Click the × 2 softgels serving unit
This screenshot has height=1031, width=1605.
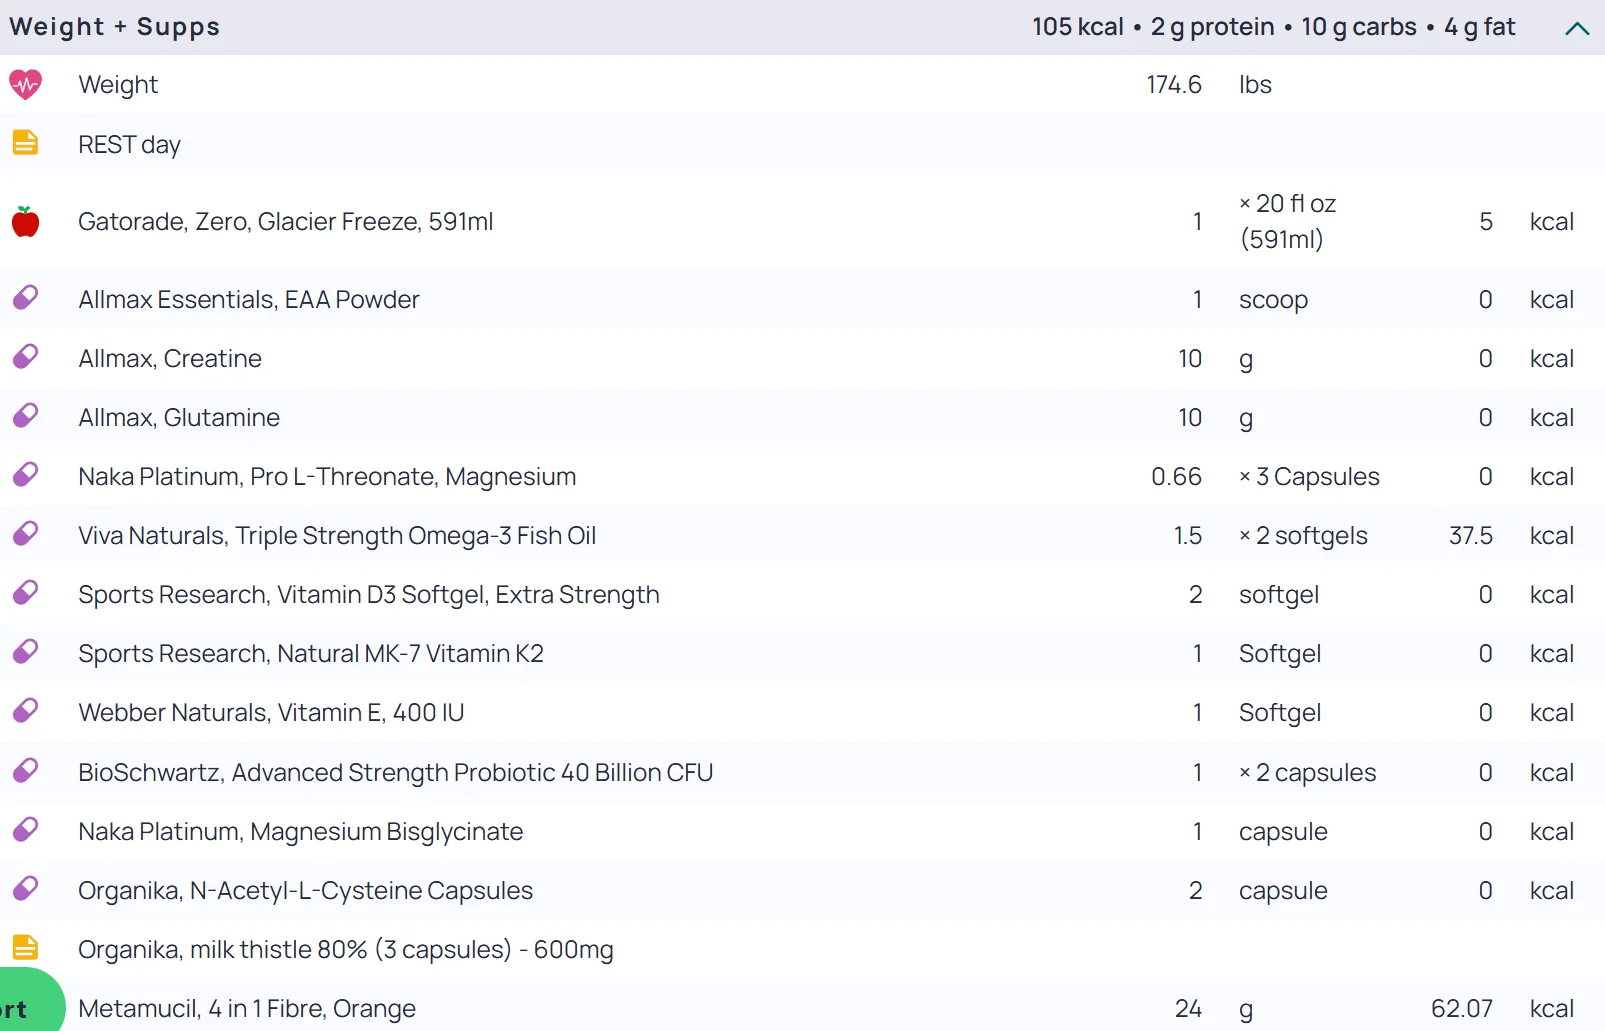click(x=1303, y=536)
